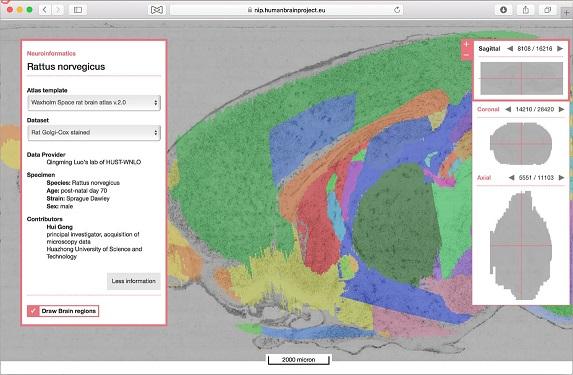Click the Strain: Sprague Dawley text
Image resolution: width=573 pixels, height=375 pixels.
point(78,198)
